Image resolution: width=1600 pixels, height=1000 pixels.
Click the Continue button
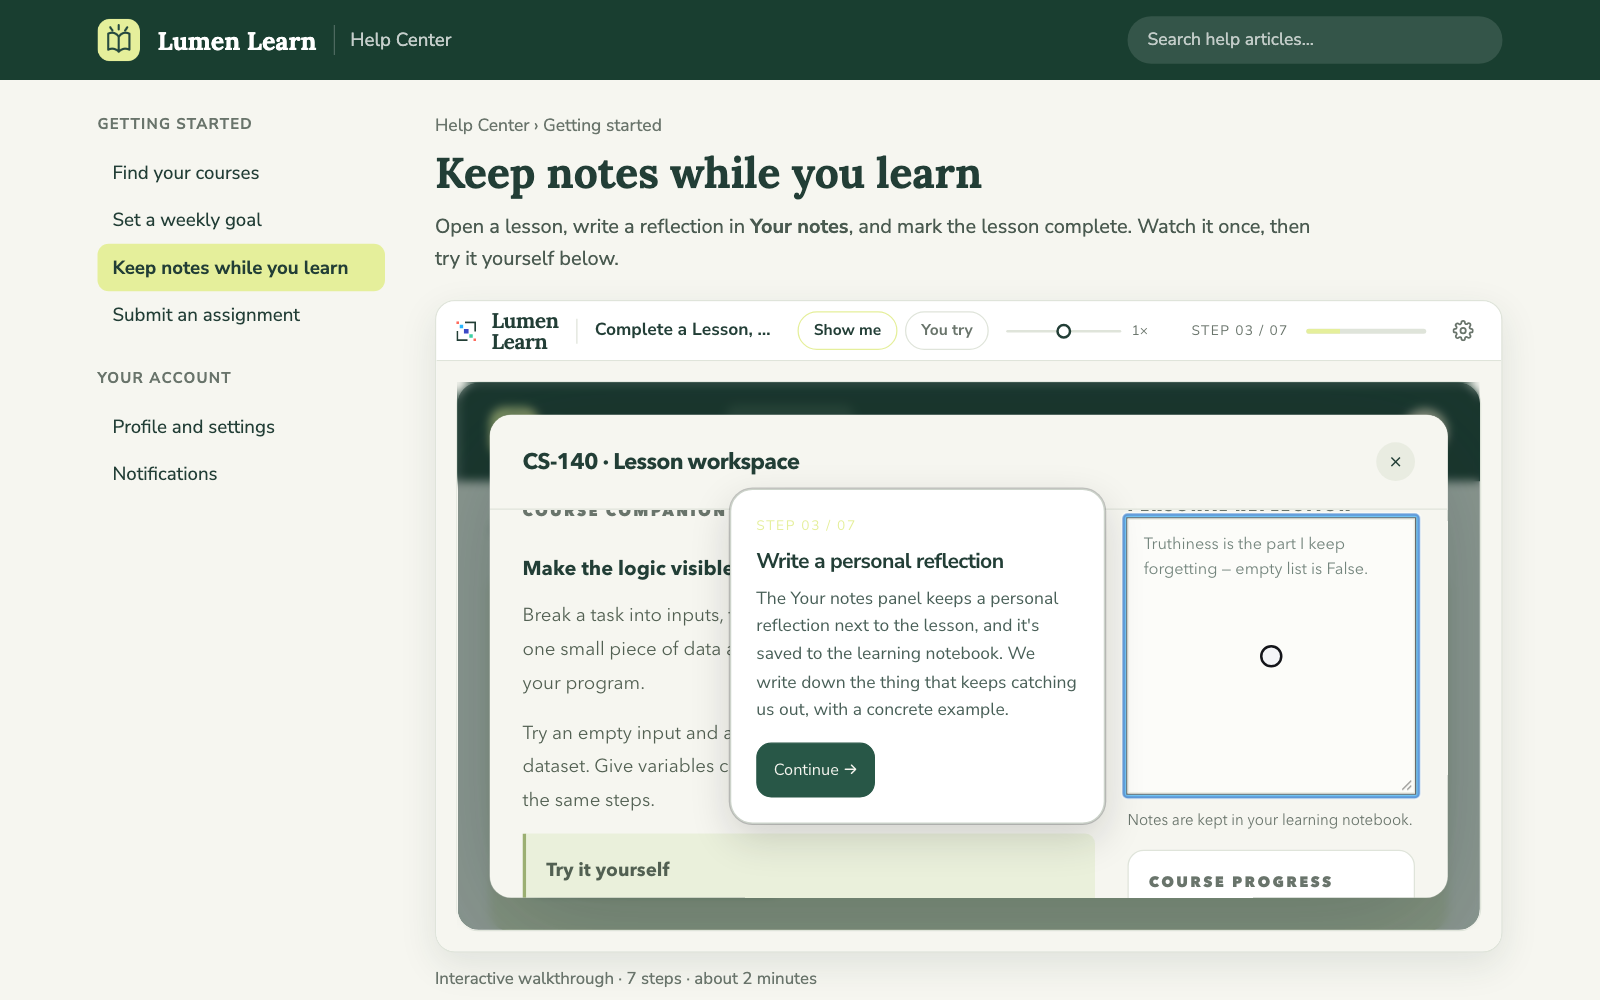(815, 770)
